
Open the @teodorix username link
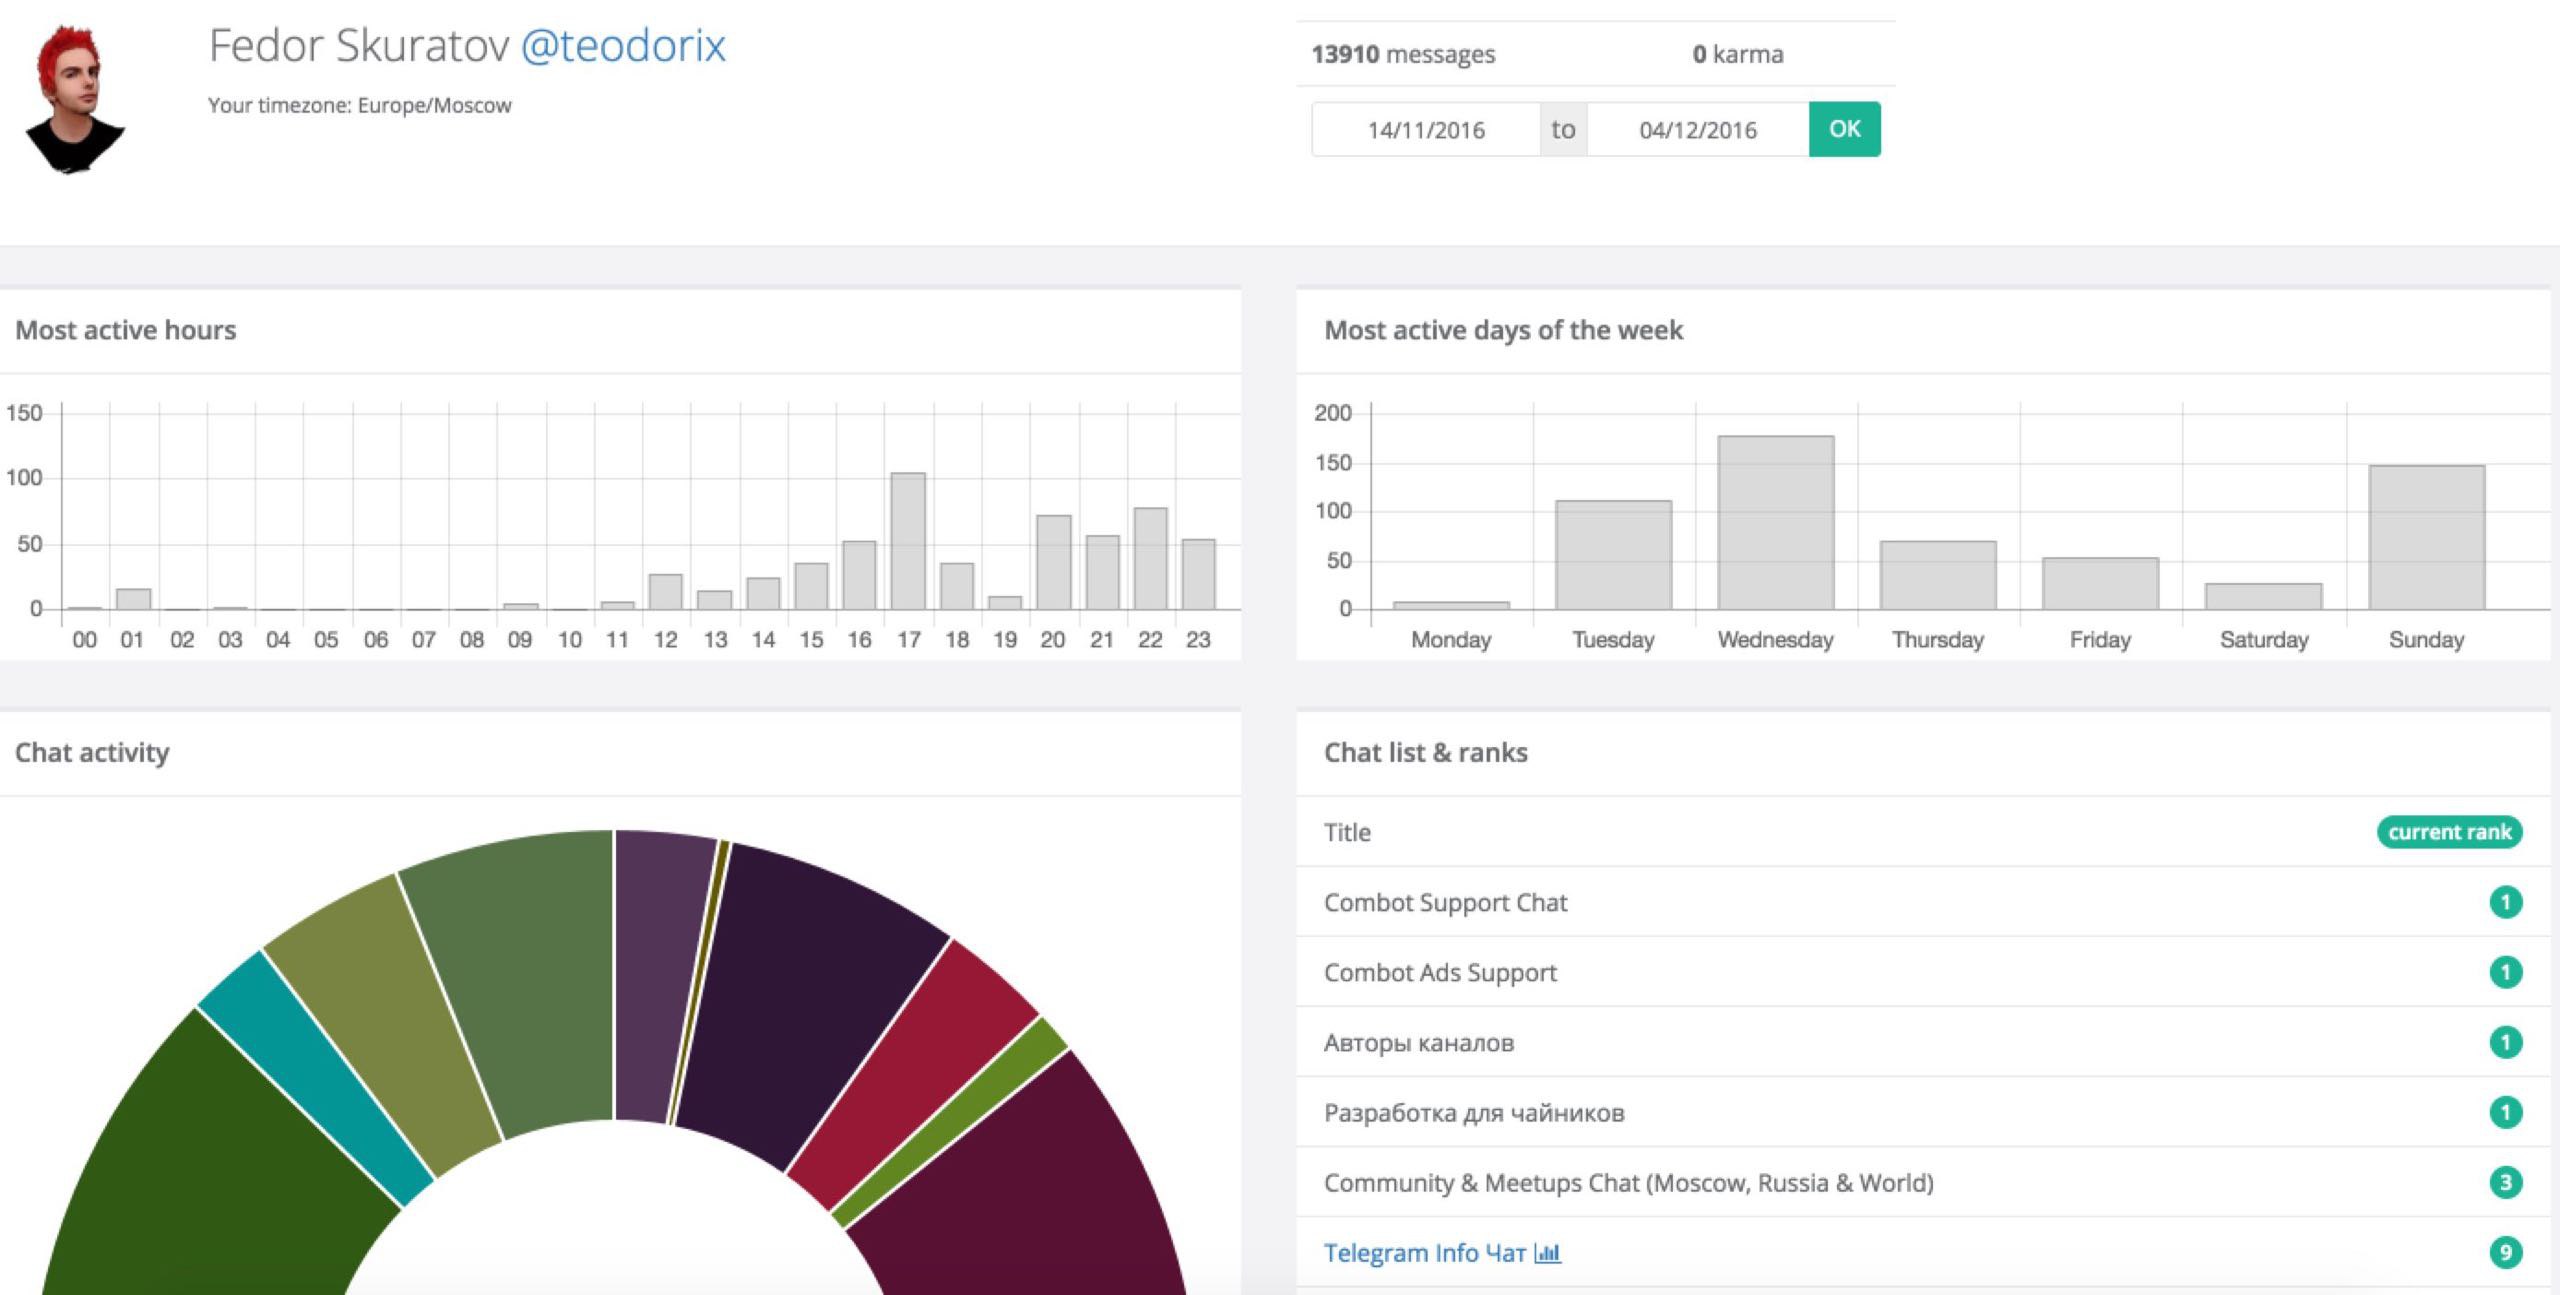623,46
